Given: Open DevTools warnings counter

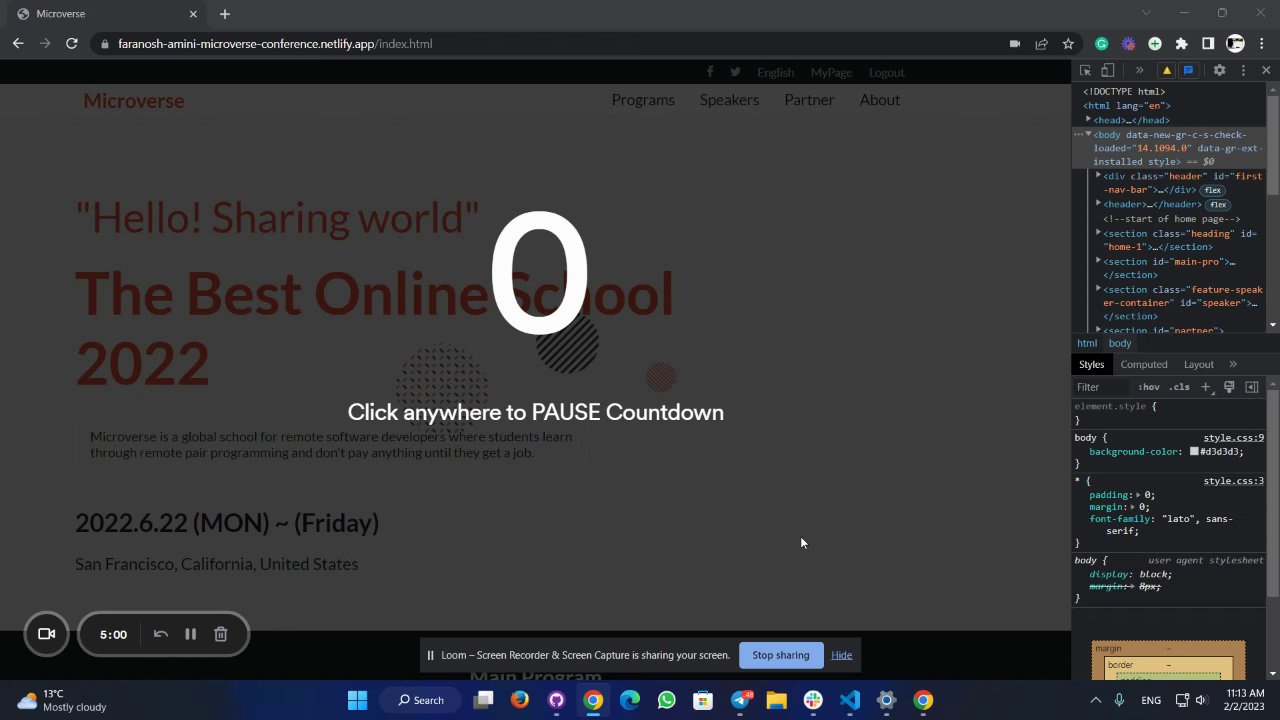Looking at the screenshot, I should click(x=1166, y=71).
